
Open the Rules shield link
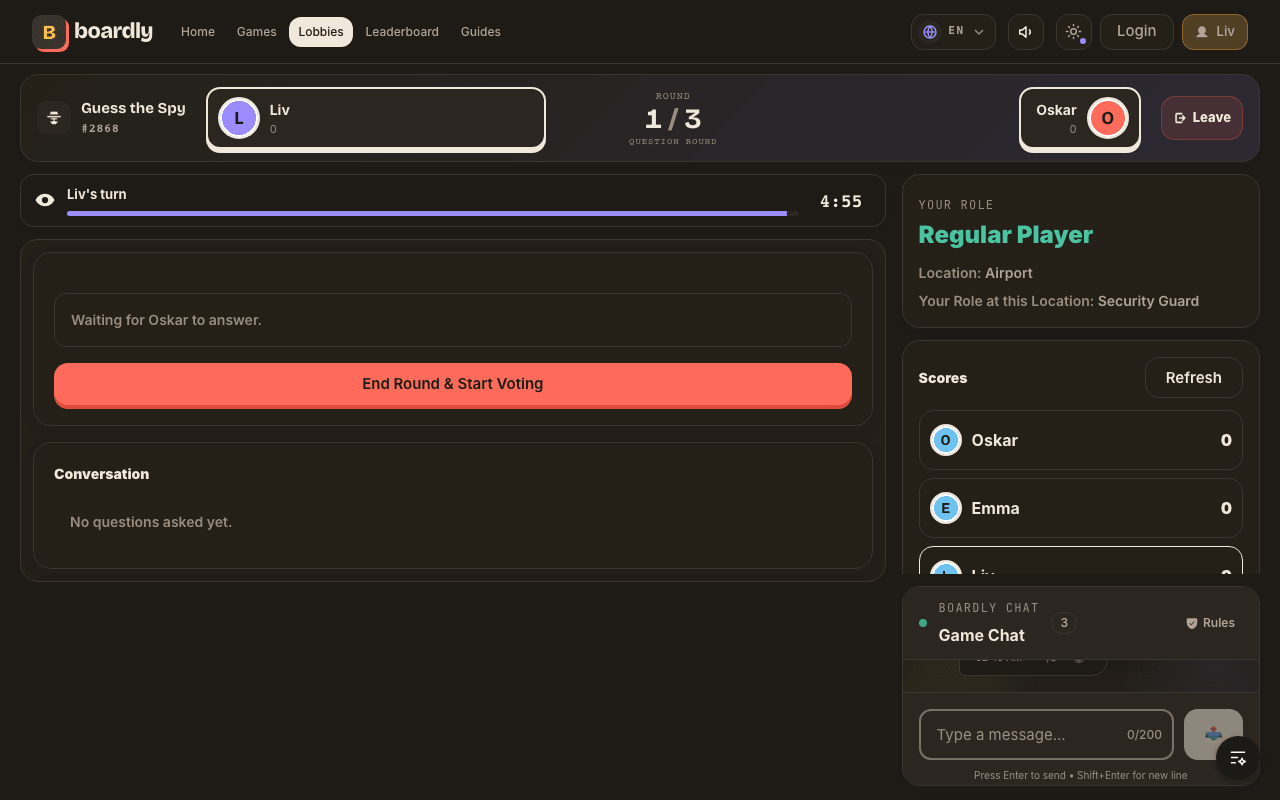click(1210, 623)
